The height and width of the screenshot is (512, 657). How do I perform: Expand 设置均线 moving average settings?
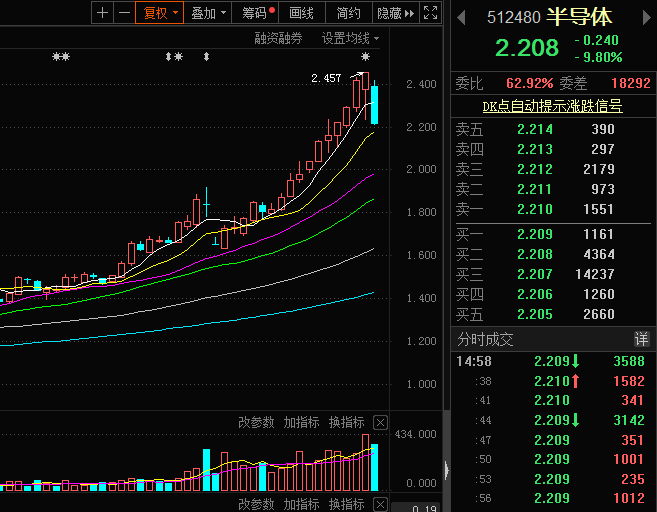click(x=350, y=39)
